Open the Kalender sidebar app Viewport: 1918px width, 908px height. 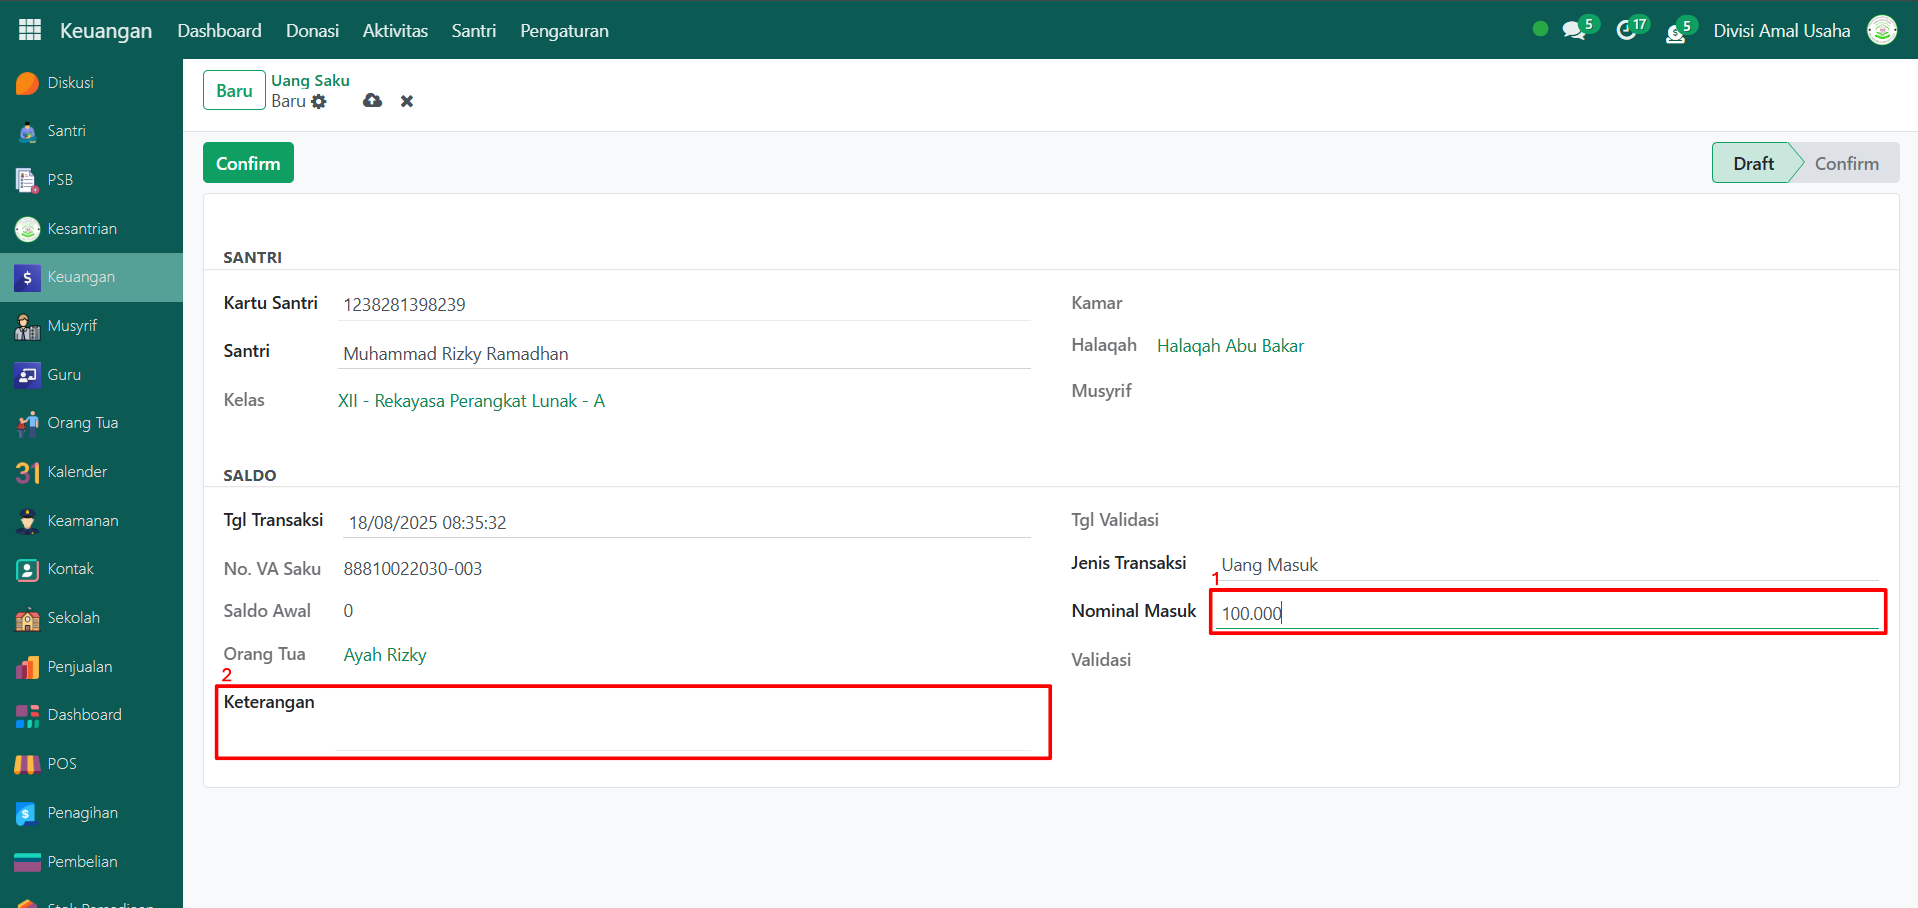pos(76,472)
